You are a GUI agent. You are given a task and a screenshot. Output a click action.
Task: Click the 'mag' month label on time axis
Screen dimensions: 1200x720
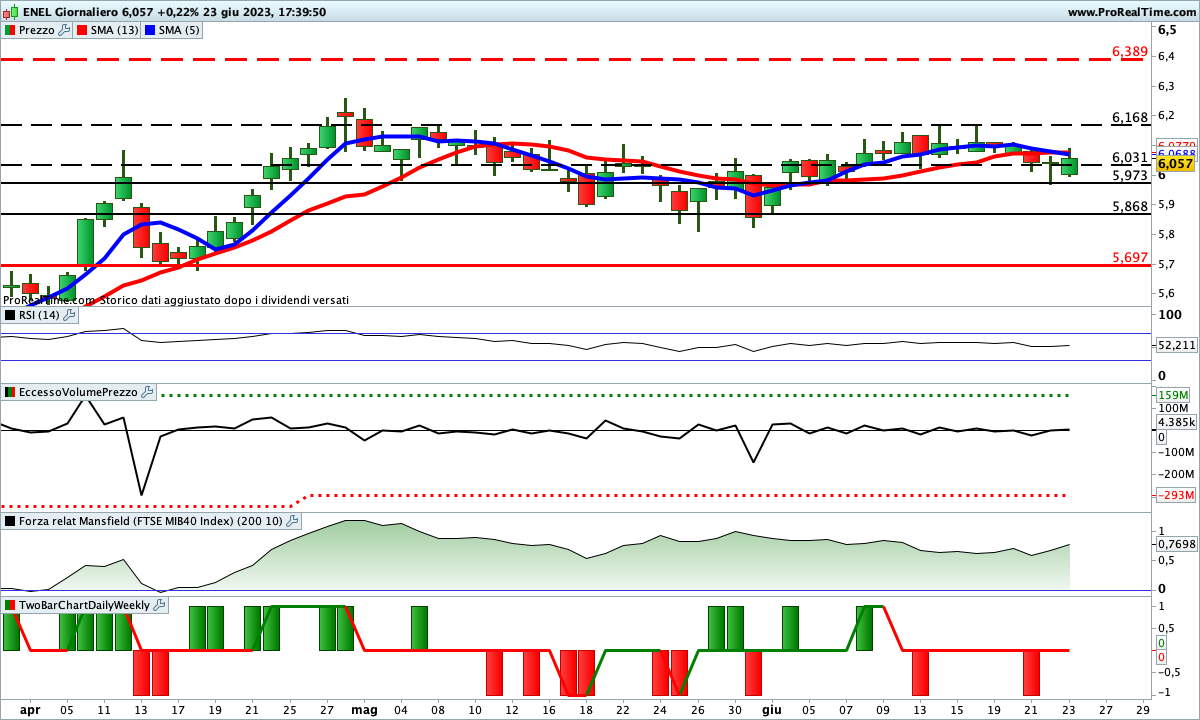[x=365, y=709]
